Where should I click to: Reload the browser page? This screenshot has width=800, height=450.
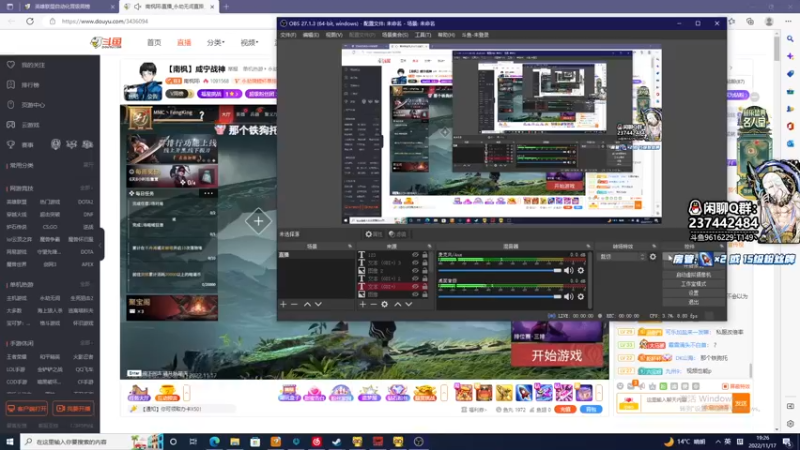pyautogui.click(x=30, y=21)
